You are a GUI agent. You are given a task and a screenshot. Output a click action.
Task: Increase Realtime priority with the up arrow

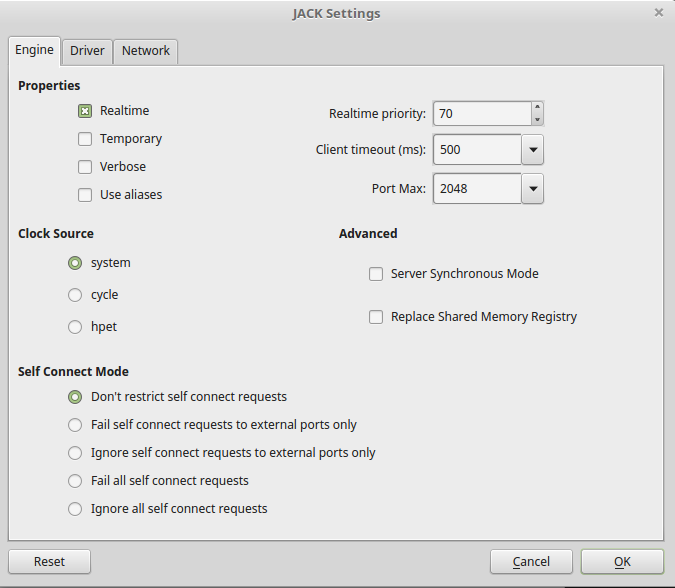point(537,108)
